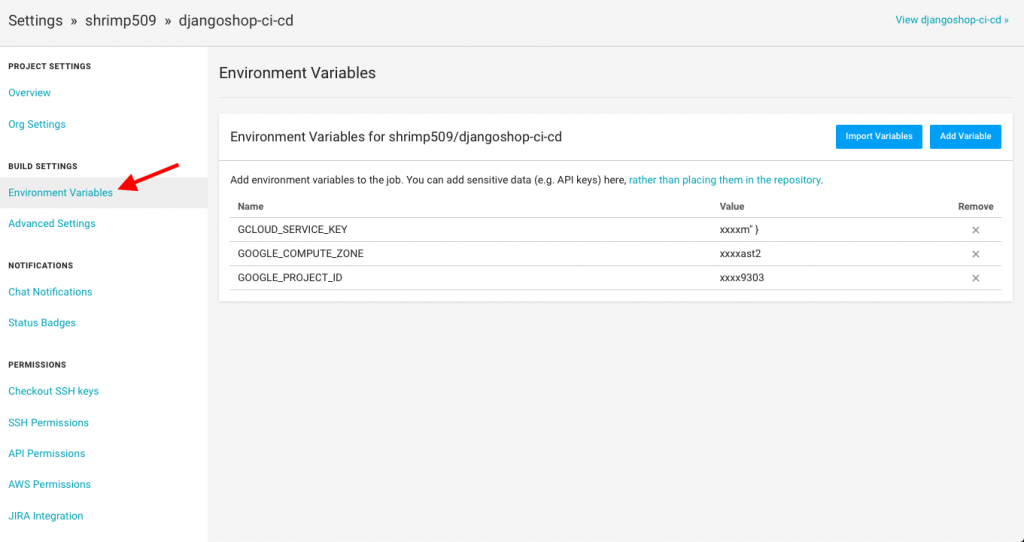1024x542 pixels.
Task: Go to Org Settings
Action: pyautogui.click(x=37, y=125)
